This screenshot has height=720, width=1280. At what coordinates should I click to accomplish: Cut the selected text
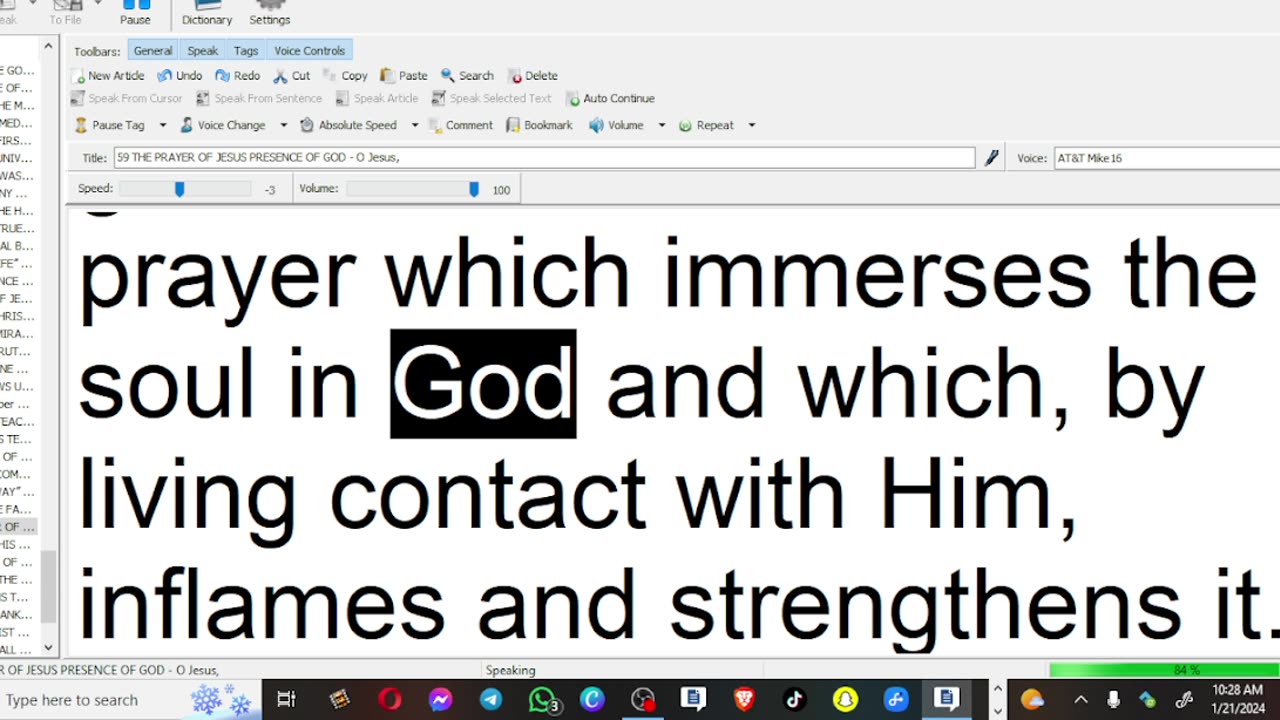coord(292,76)
